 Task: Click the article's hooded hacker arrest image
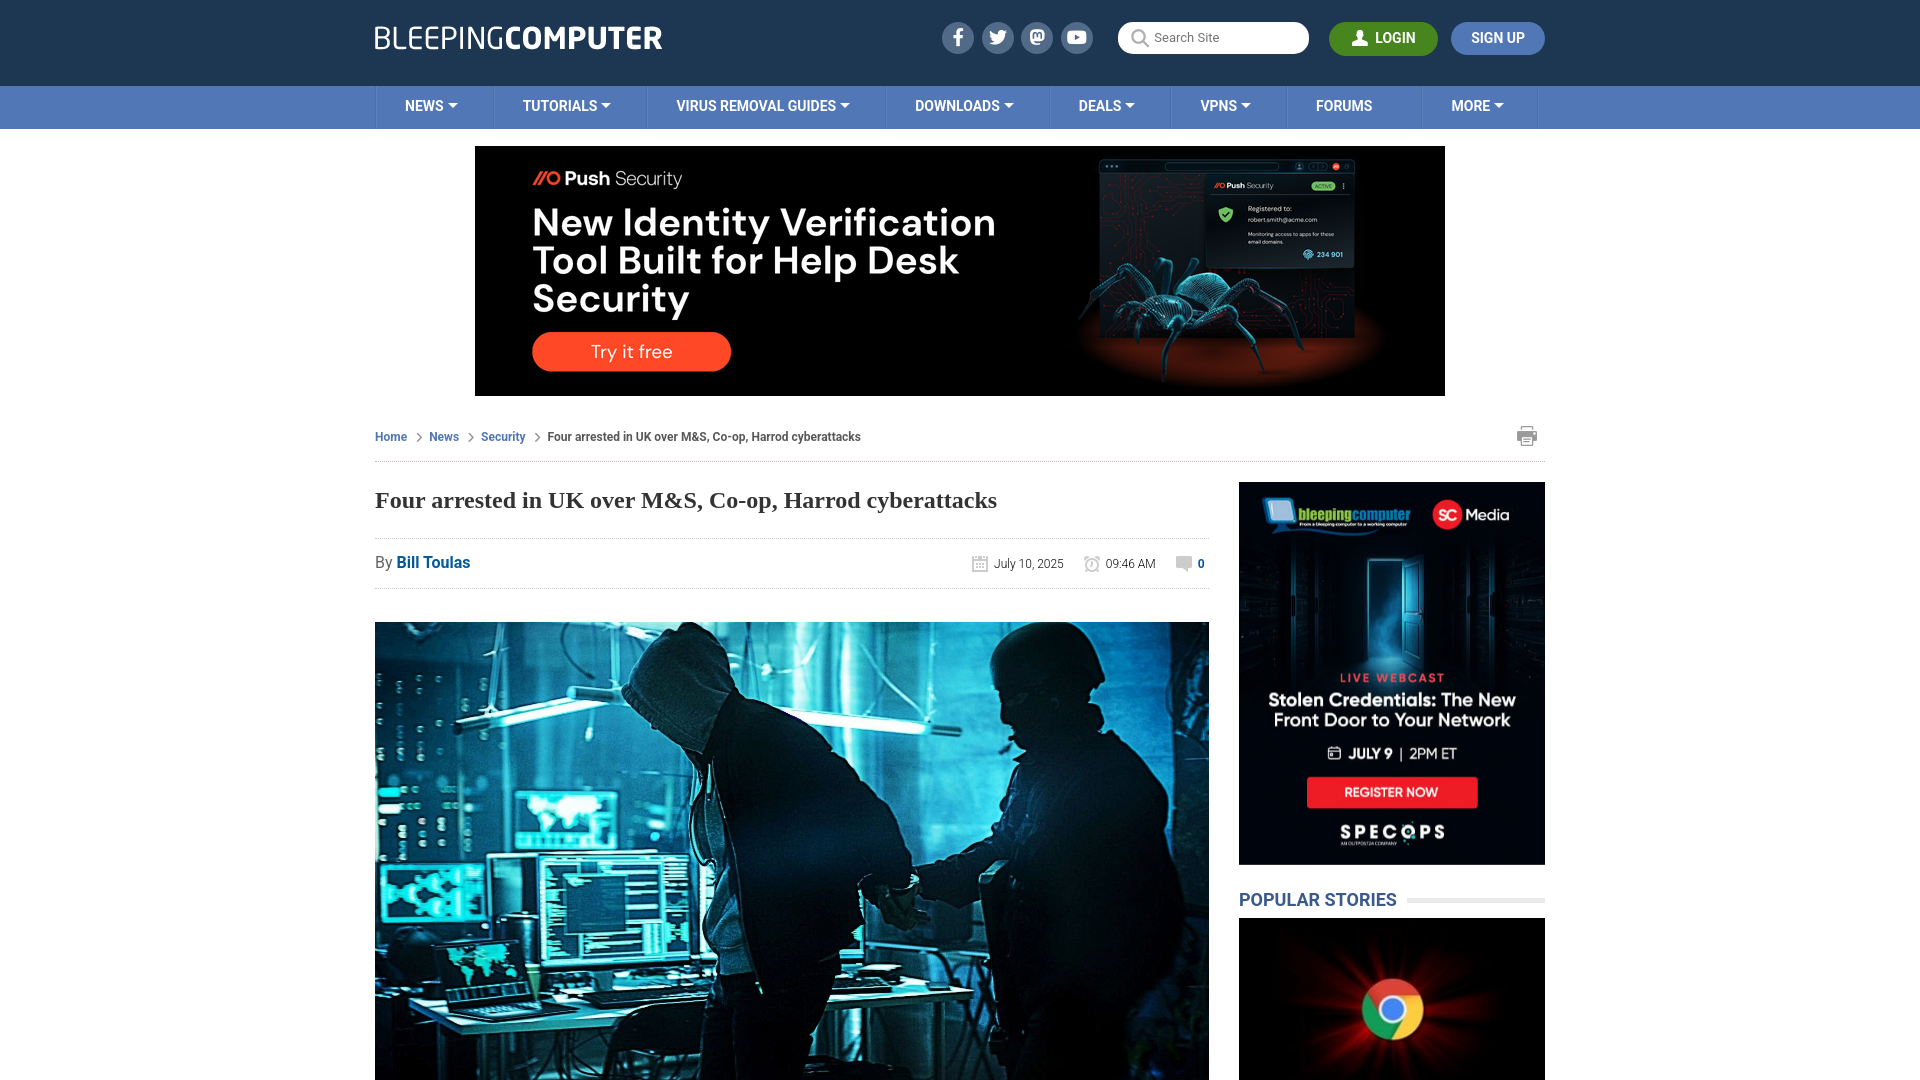791,851
